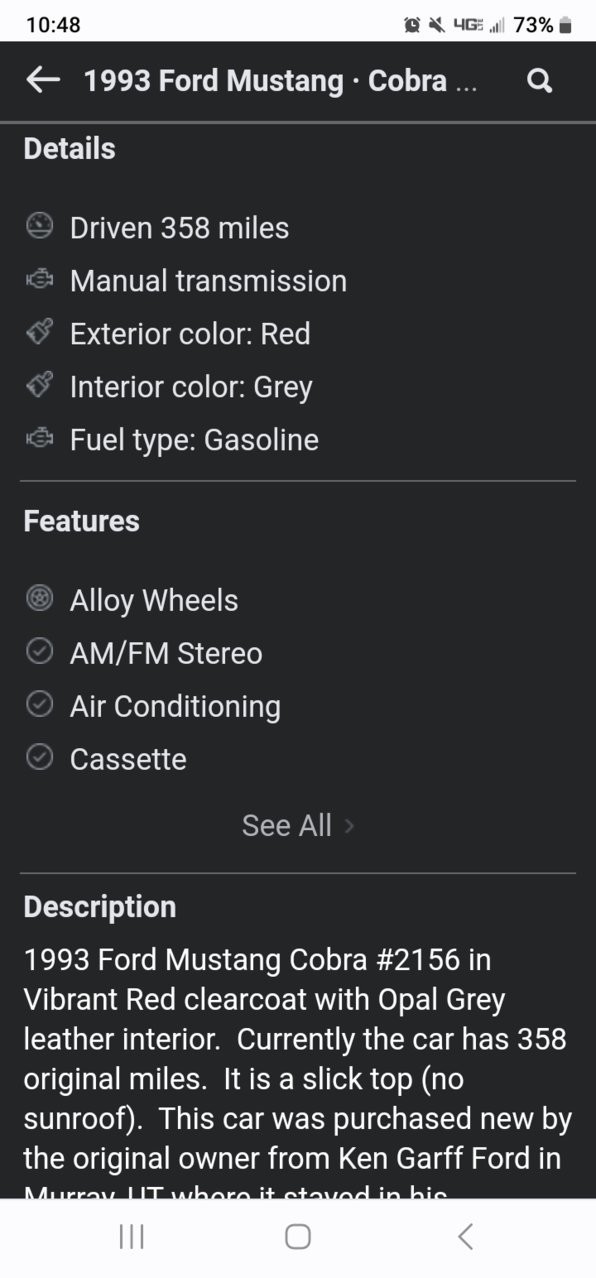The width and height of the screenshot is (596, 1278).
Task: Tap the paint icon beside Exterior color
Action: 38,333
